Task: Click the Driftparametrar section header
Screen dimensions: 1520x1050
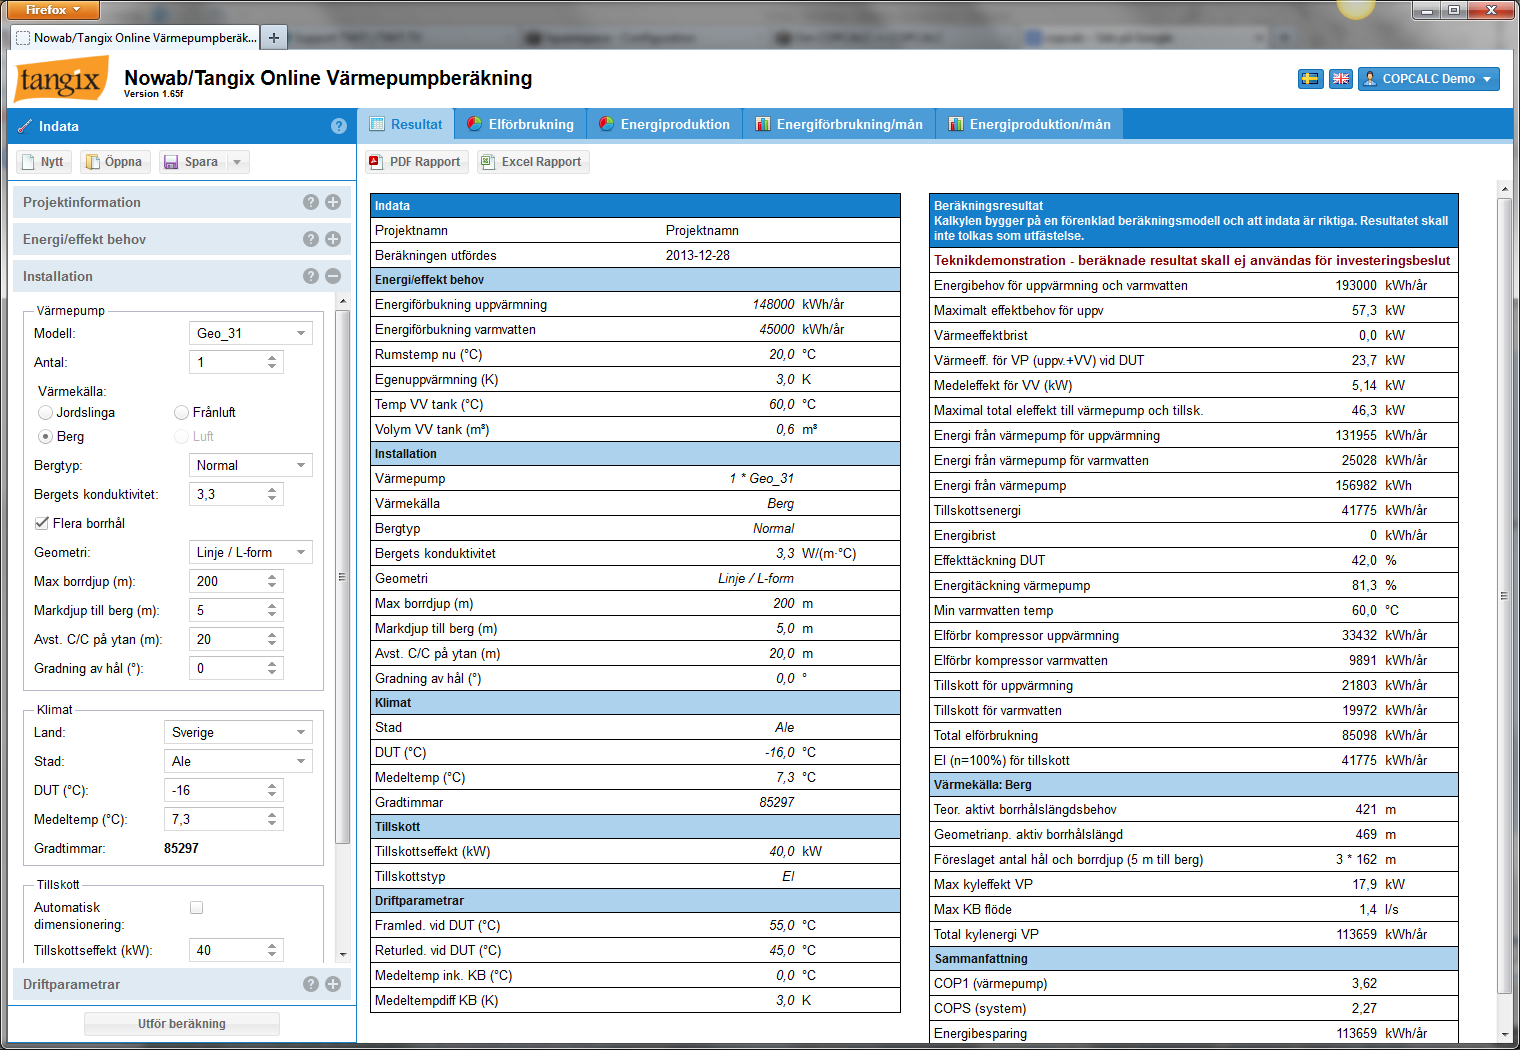Action: point(181,984)
